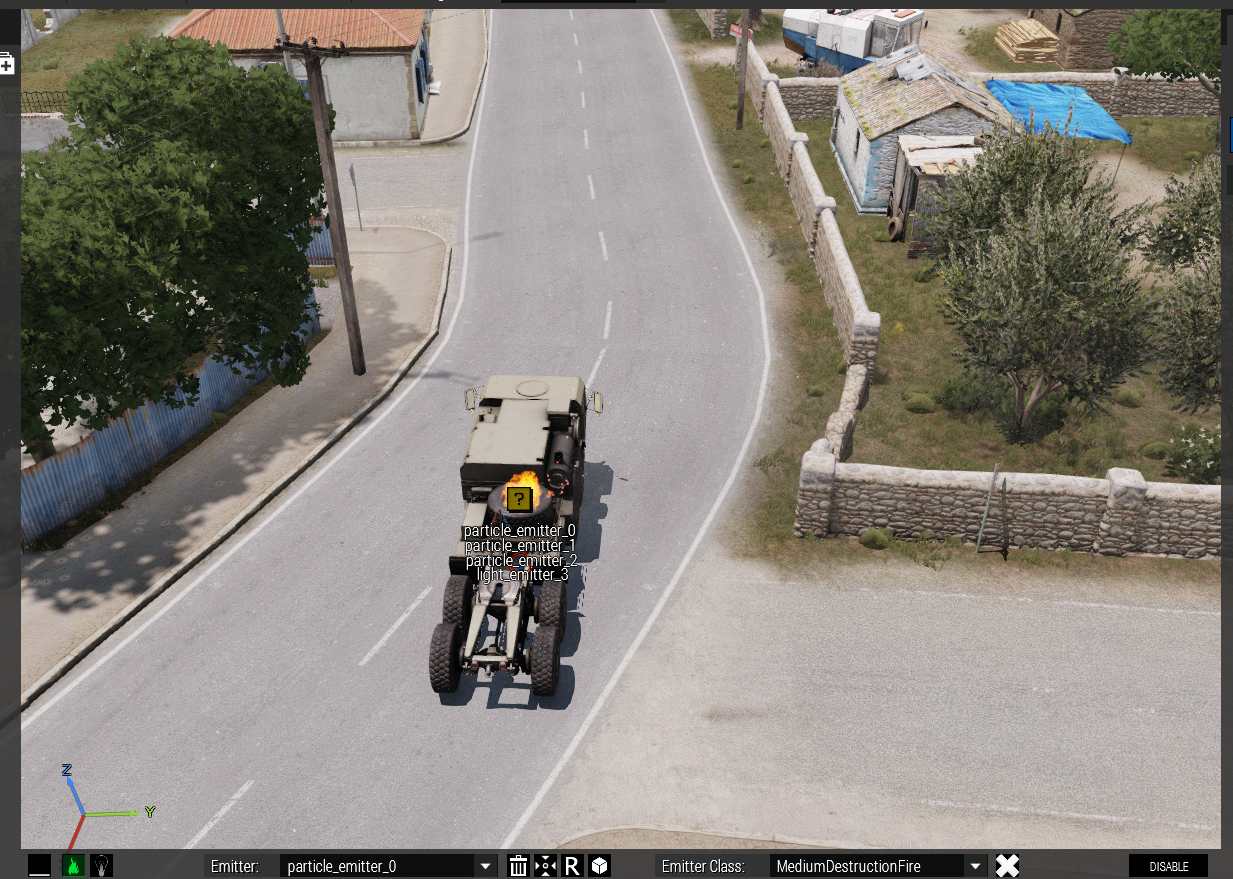The height and width of the screenshot is (879, 1233).
Task: Click the four-arrows move emitter icon
Action: [545, 866]
